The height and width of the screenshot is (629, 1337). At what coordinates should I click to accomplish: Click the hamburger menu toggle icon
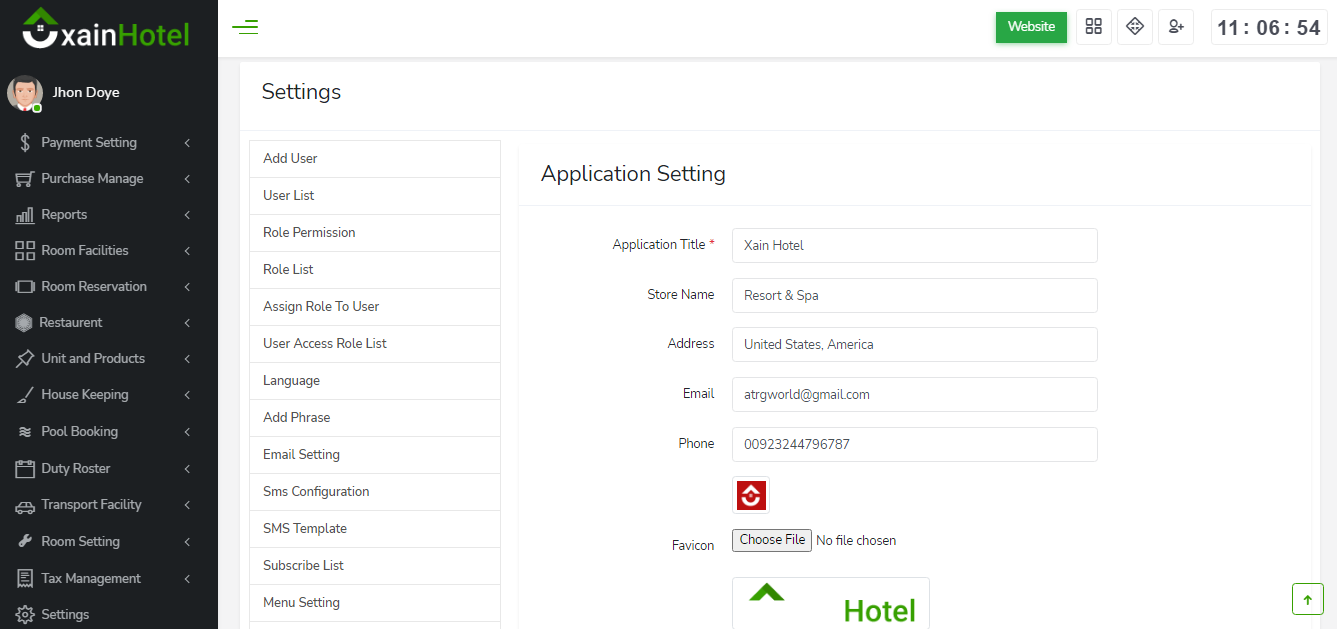click(x=245, y=27)
